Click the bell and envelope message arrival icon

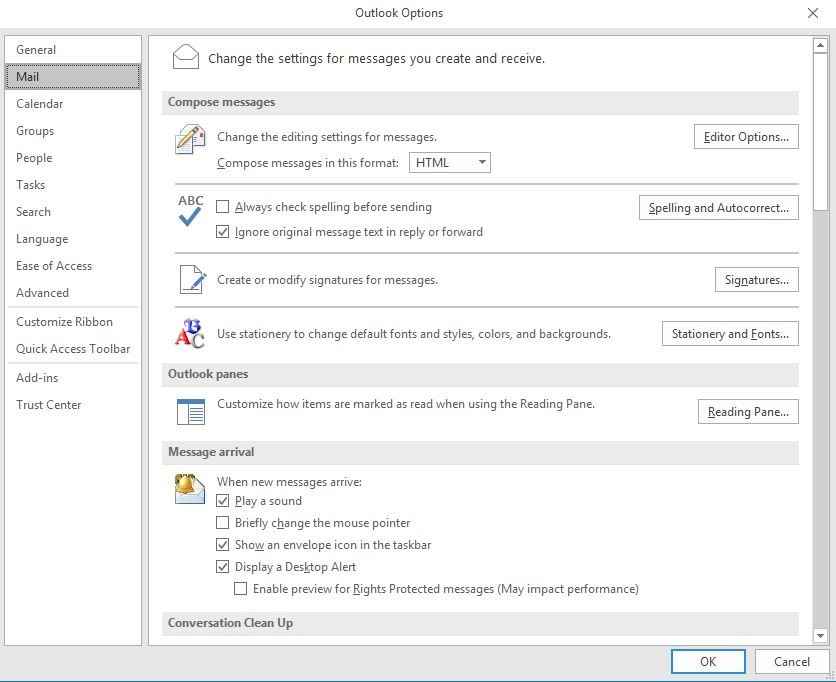[x=190, y=487]
